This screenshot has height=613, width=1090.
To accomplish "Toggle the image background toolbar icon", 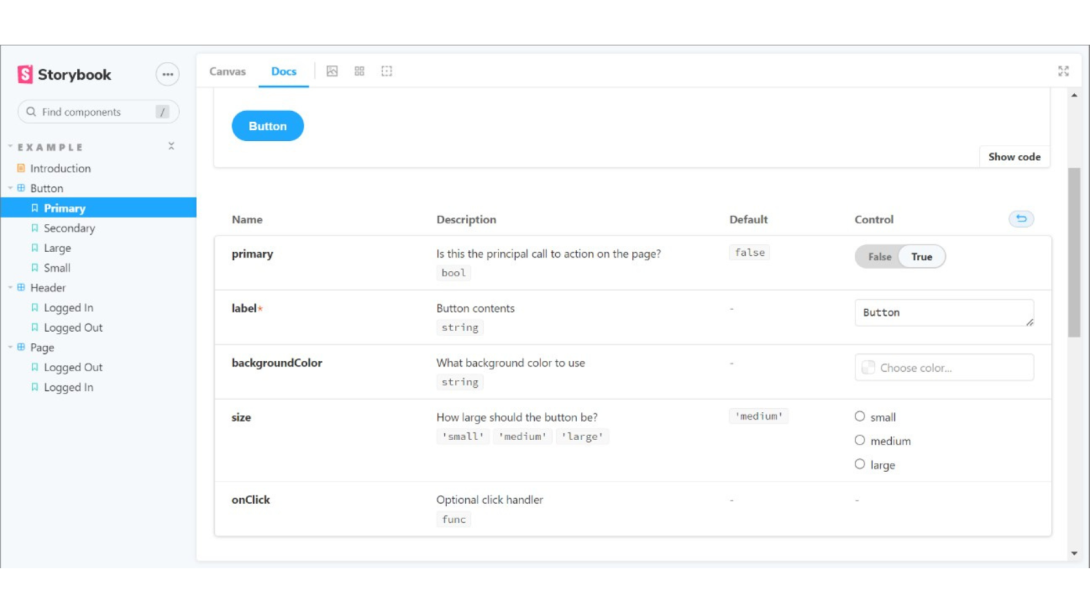I will [x=332, y=71].
